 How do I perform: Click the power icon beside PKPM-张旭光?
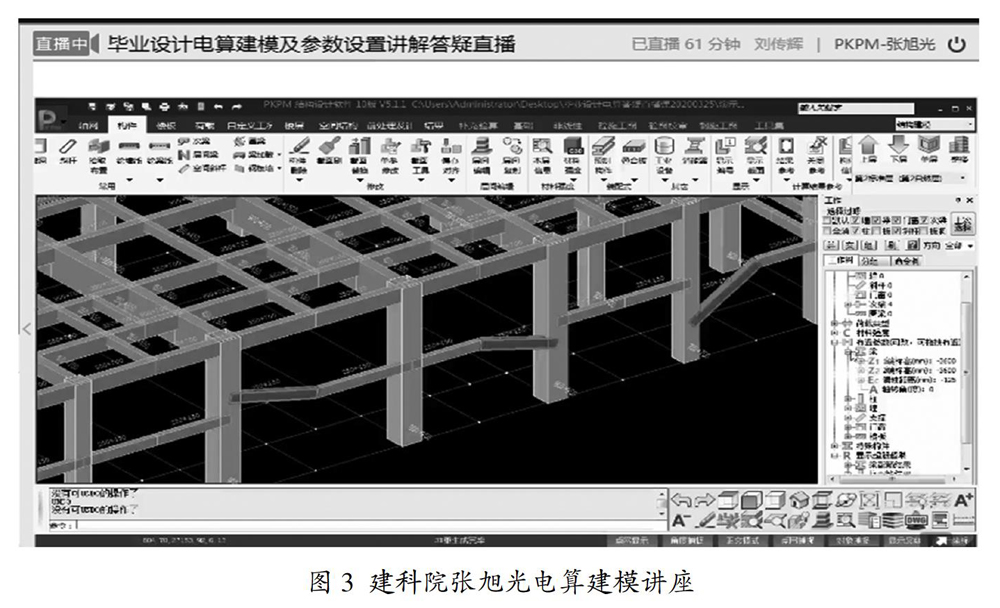click(x=957, y=44)
